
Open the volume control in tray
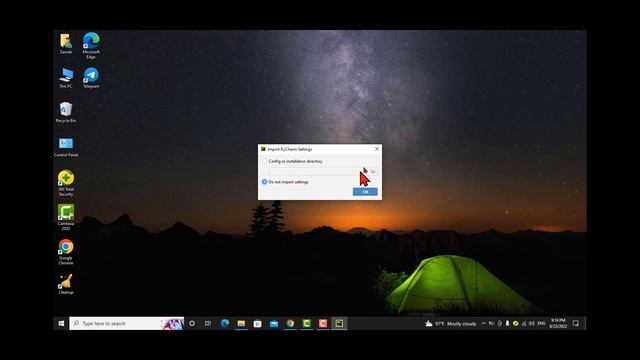click(x=532, y=323)
